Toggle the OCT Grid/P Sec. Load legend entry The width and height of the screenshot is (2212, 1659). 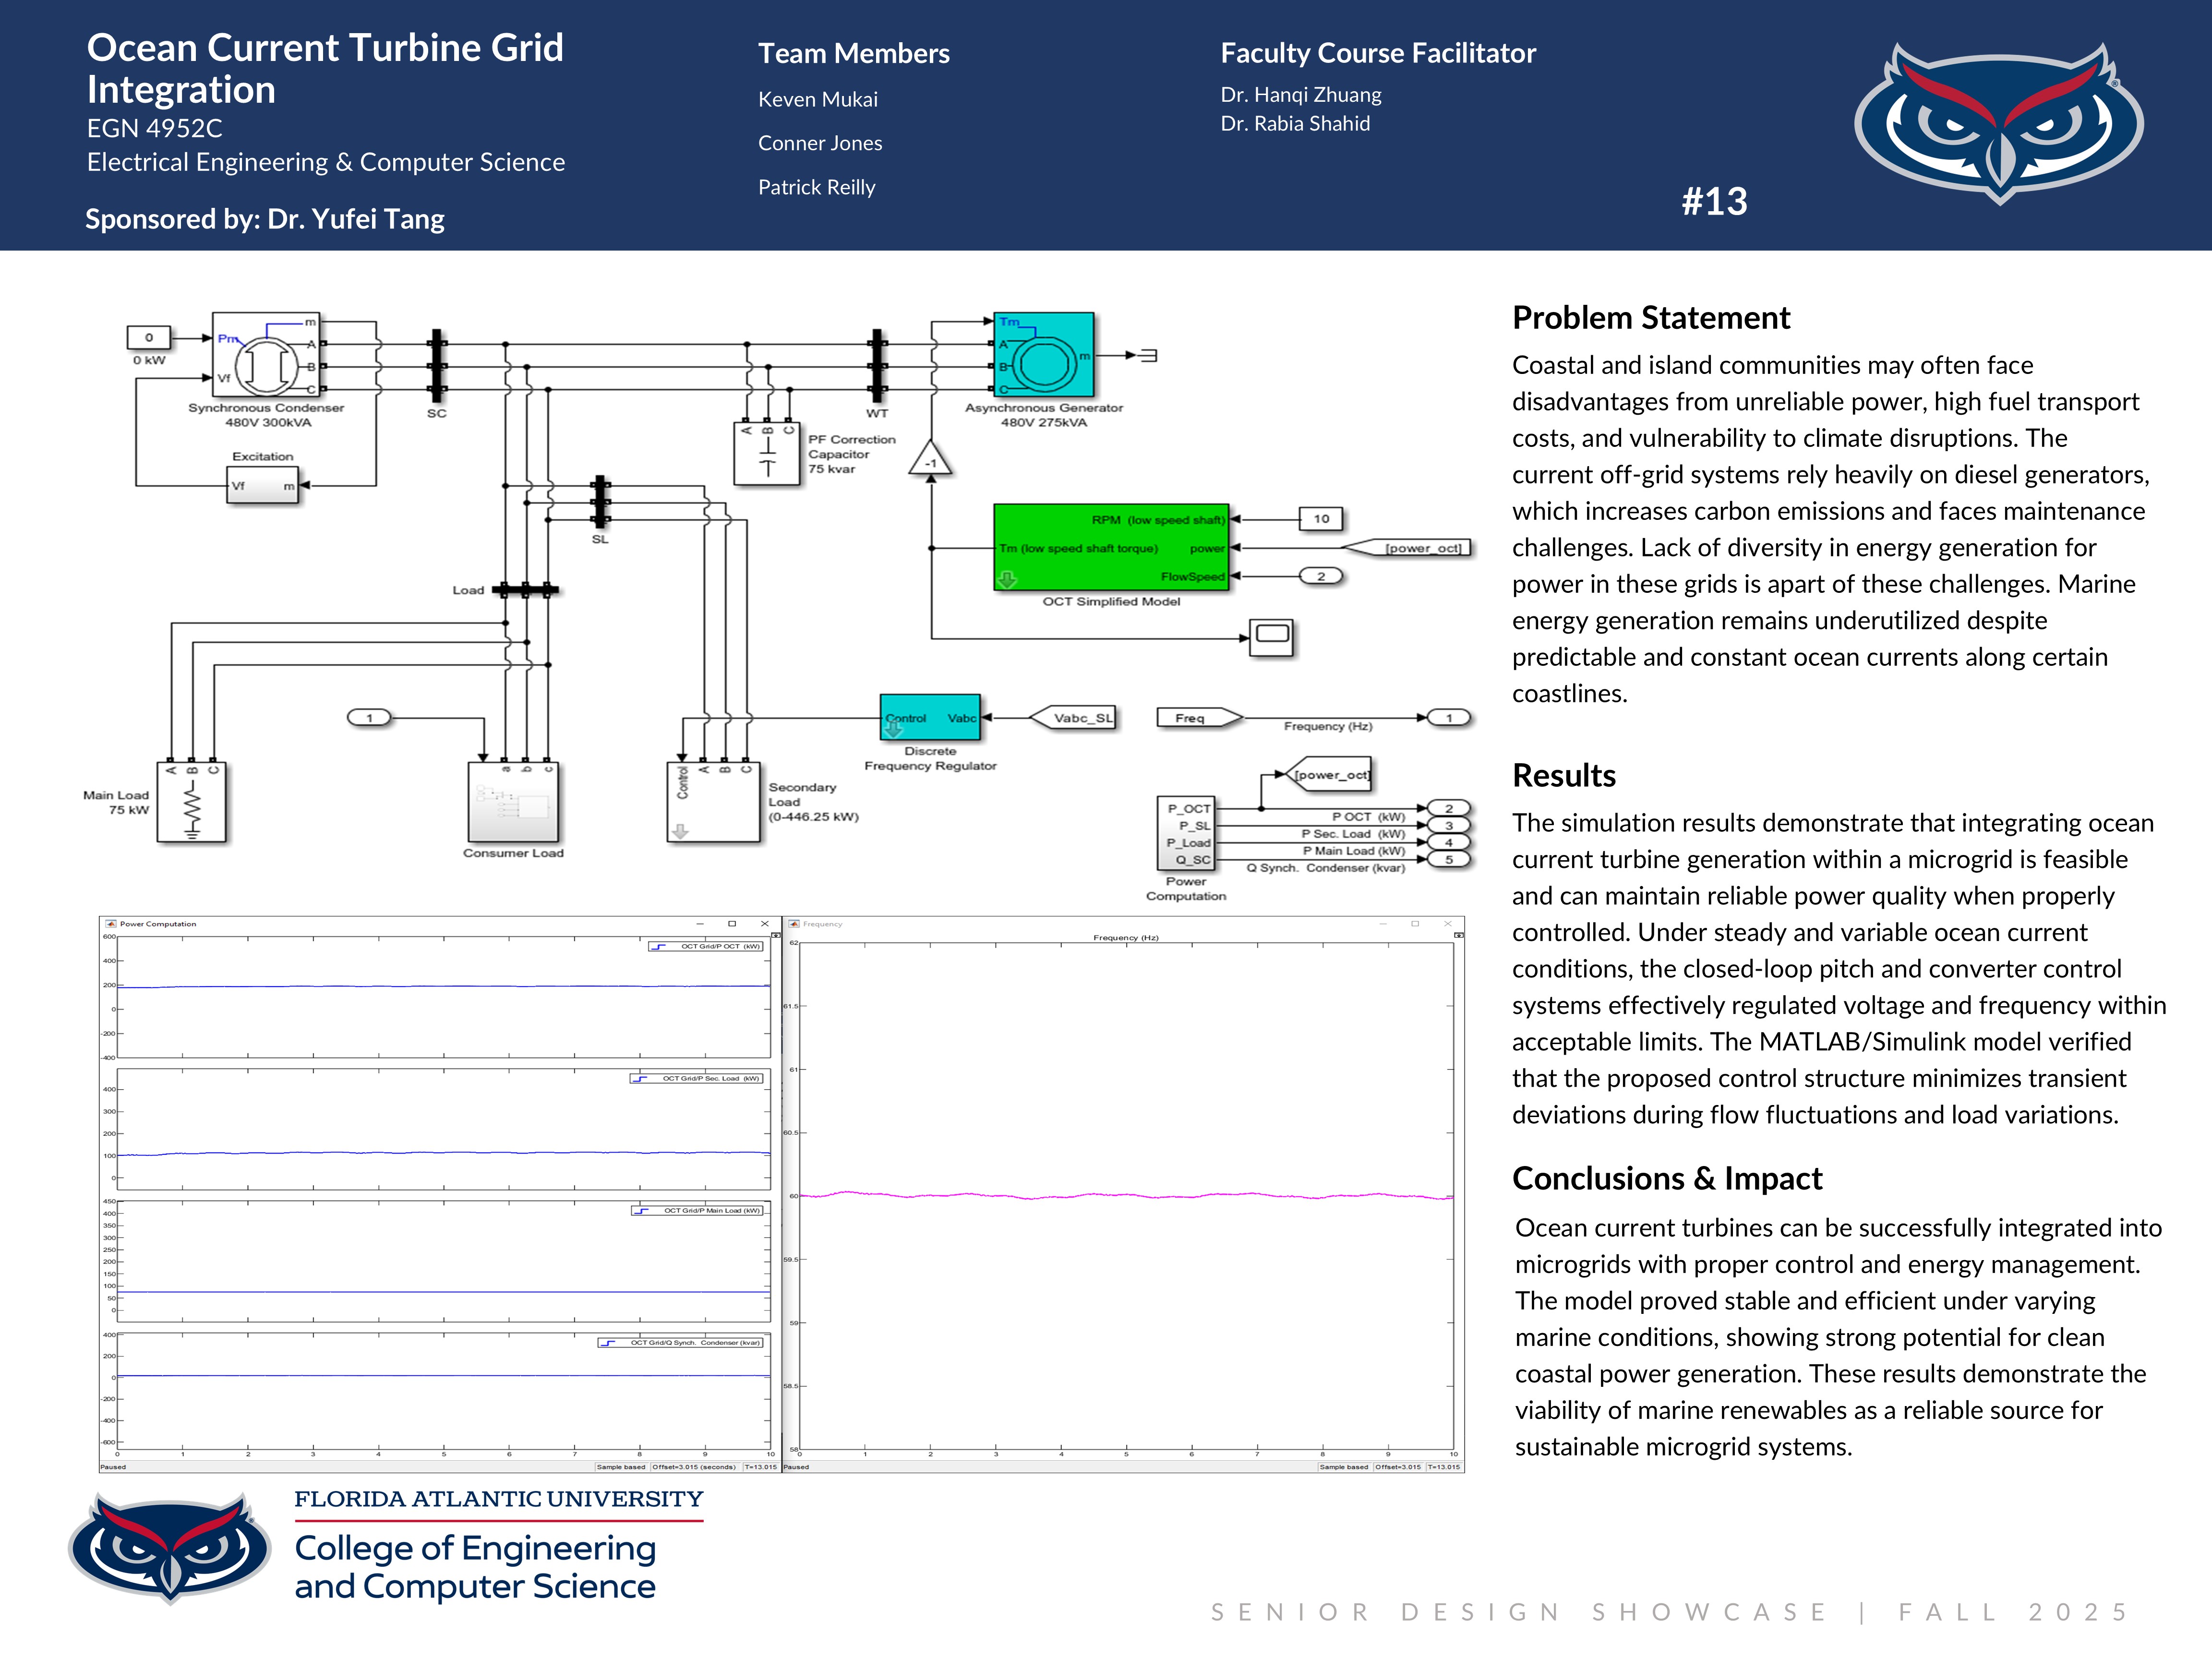697,1078
